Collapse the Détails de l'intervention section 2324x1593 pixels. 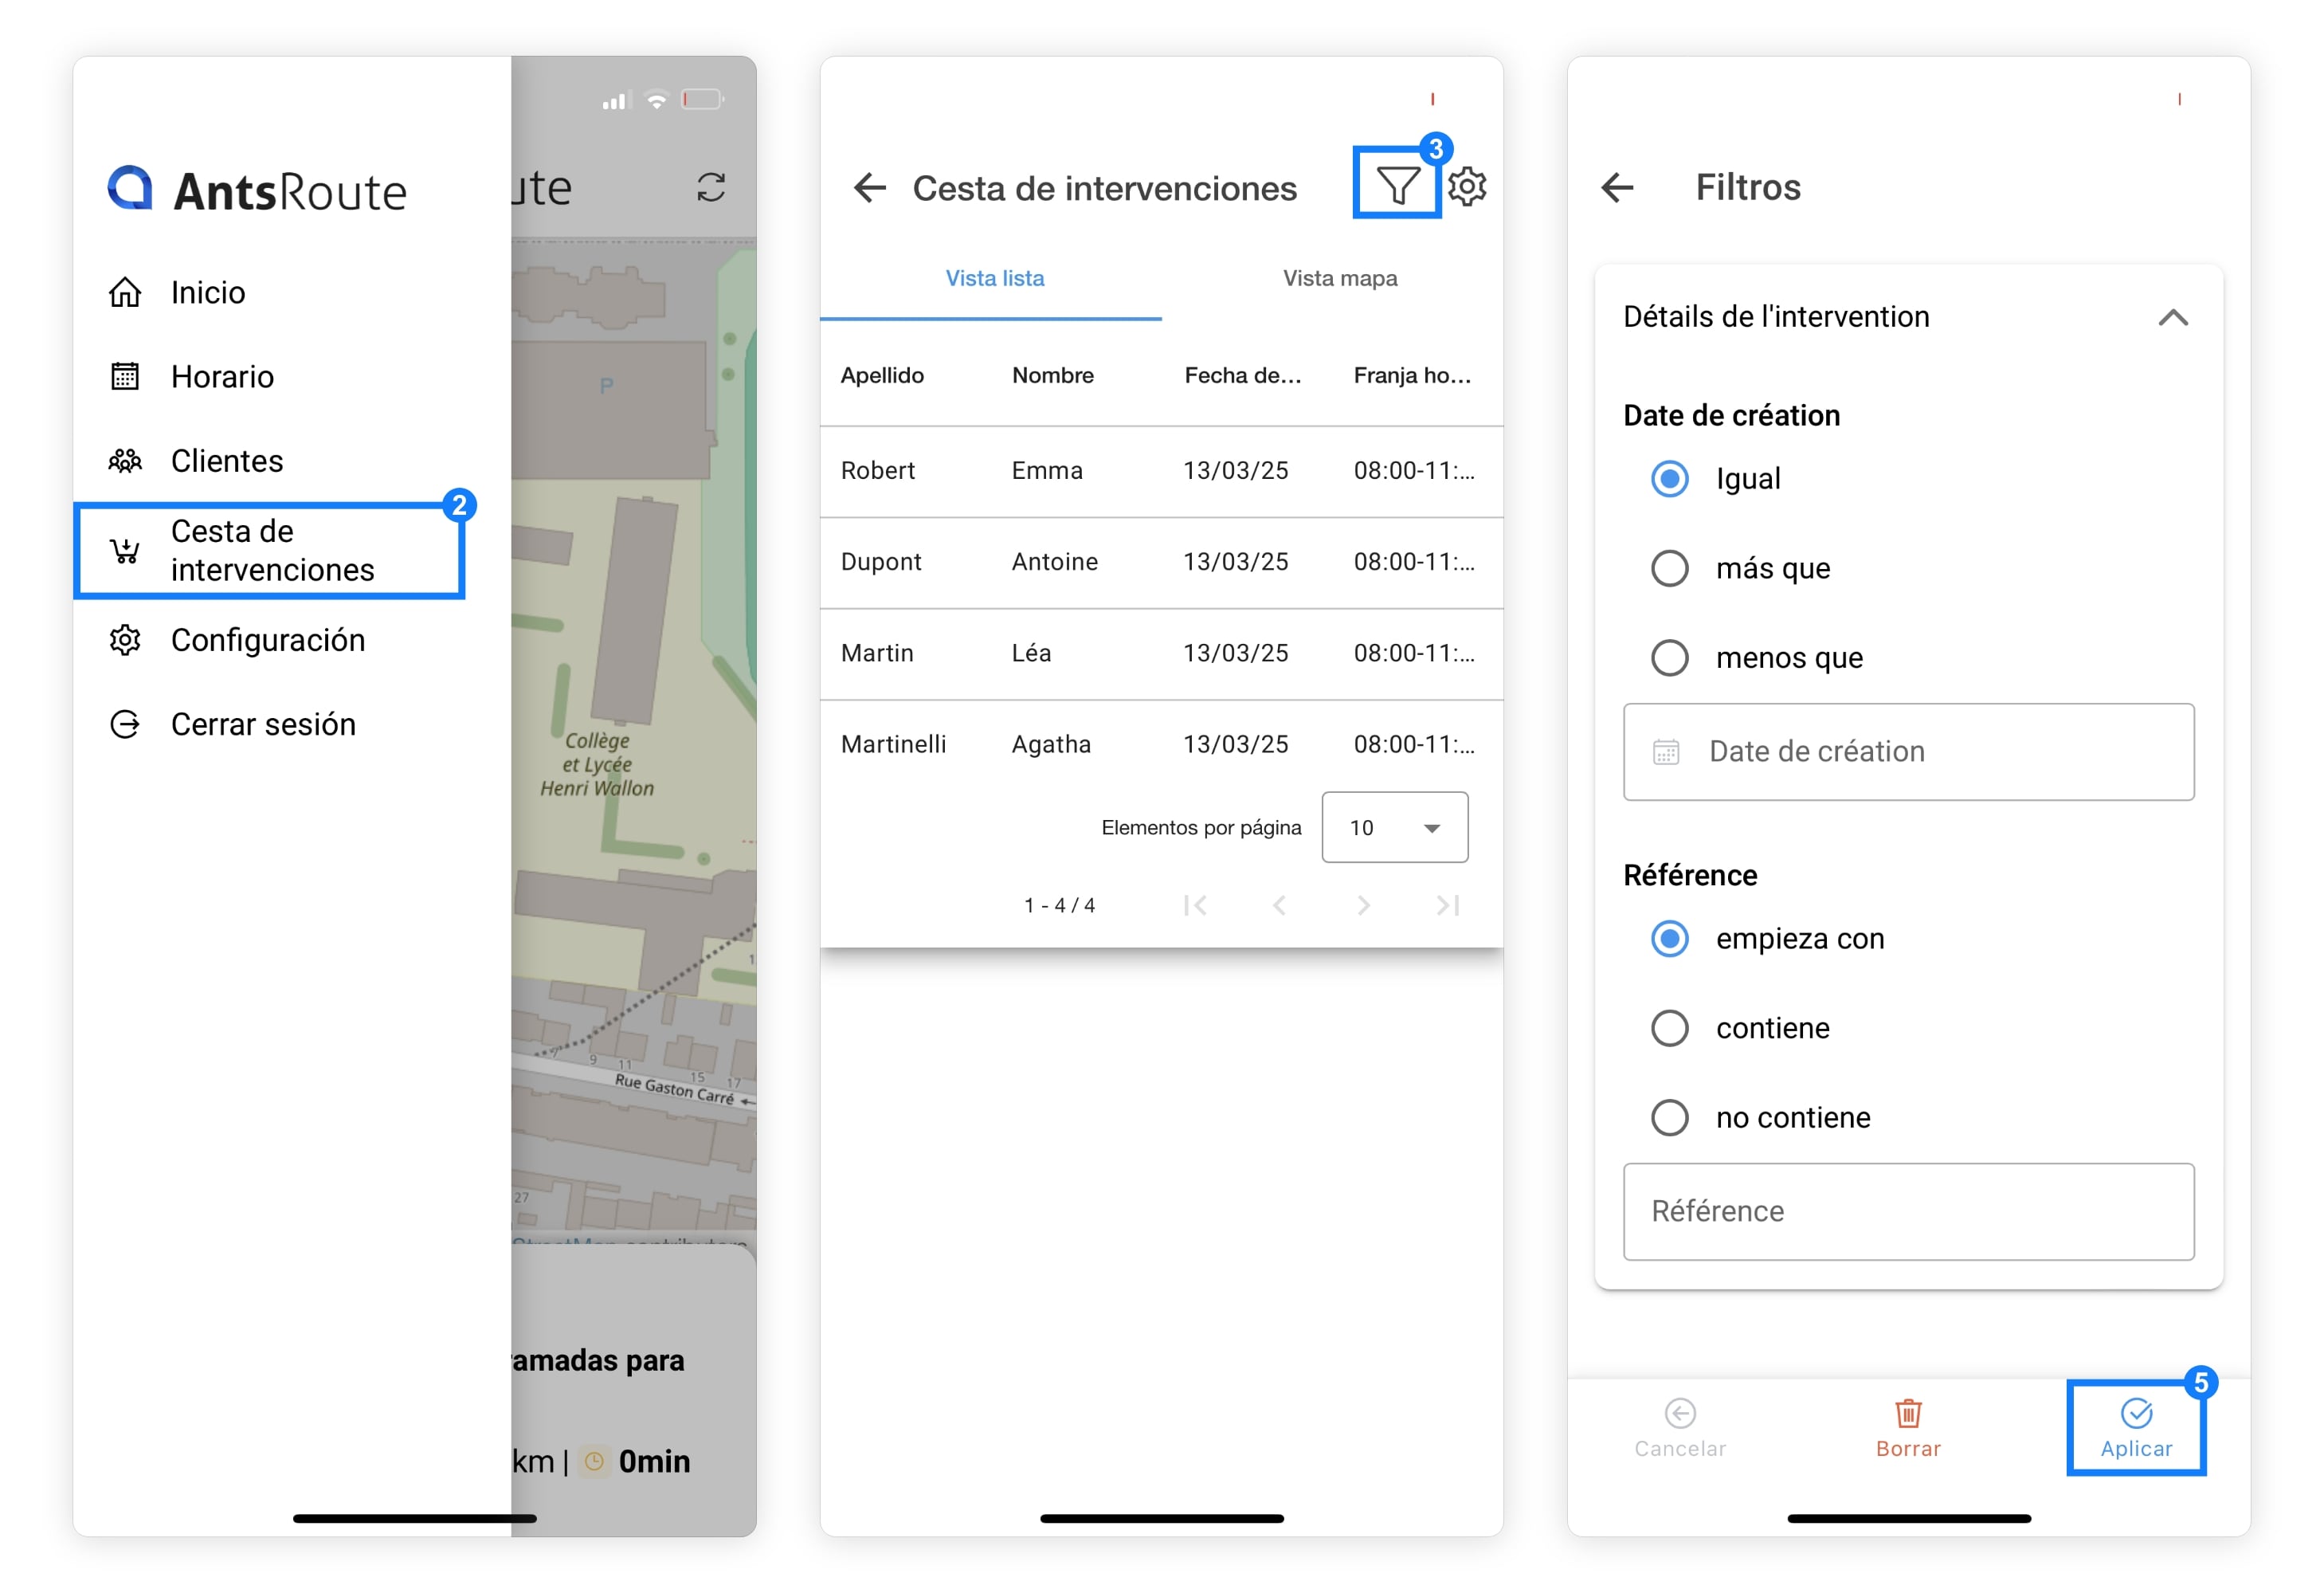pyautogui.click(x=2172, y=318)
